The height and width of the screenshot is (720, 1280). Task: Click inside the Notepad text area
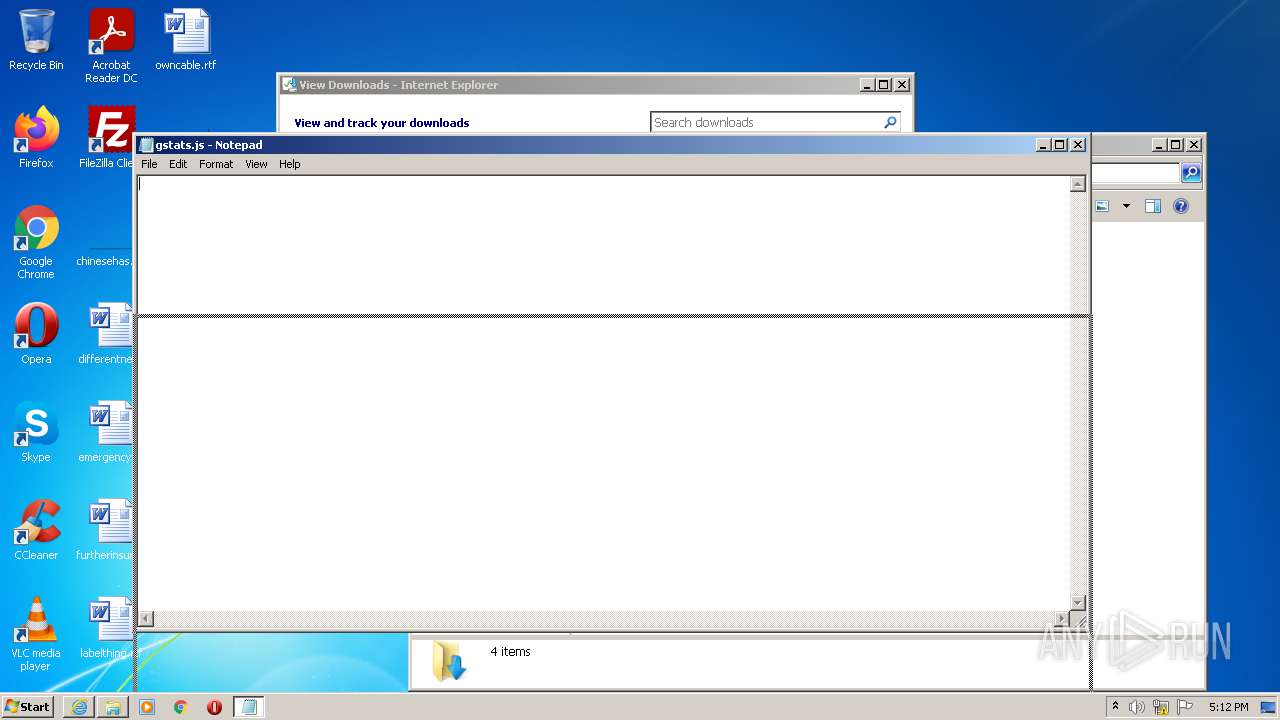pos(603,393)
